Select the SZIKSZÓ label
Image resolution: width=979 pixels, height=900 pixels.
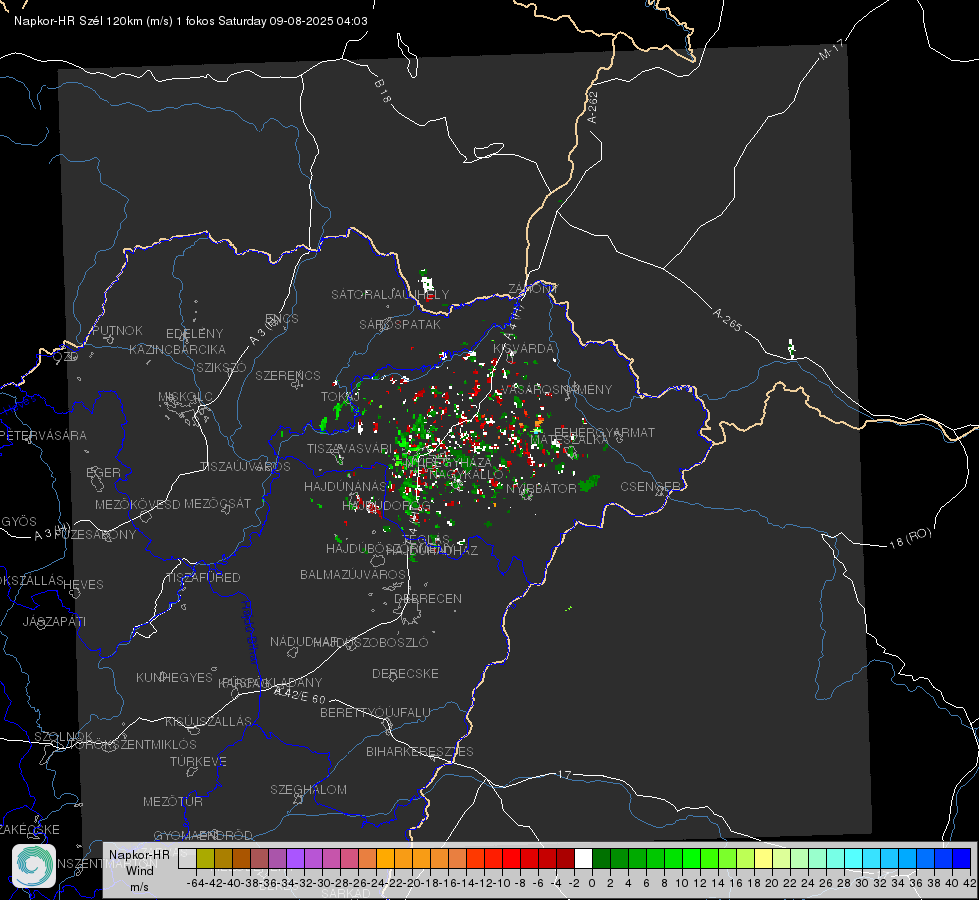pyautogui.click(x=221, y=367)
